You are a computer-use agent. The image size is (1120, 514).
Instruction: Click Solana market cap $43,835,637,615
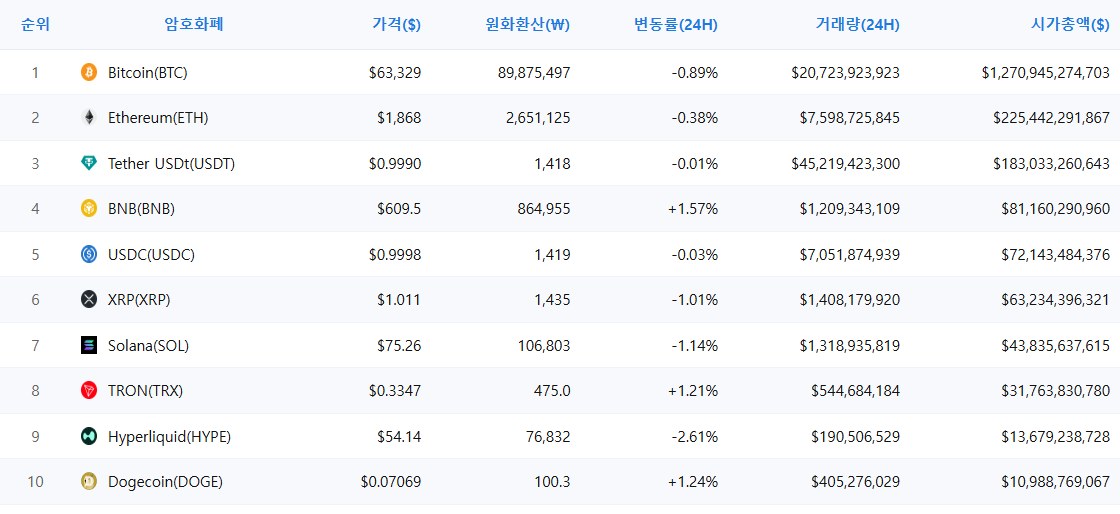tap(1056, 346)
